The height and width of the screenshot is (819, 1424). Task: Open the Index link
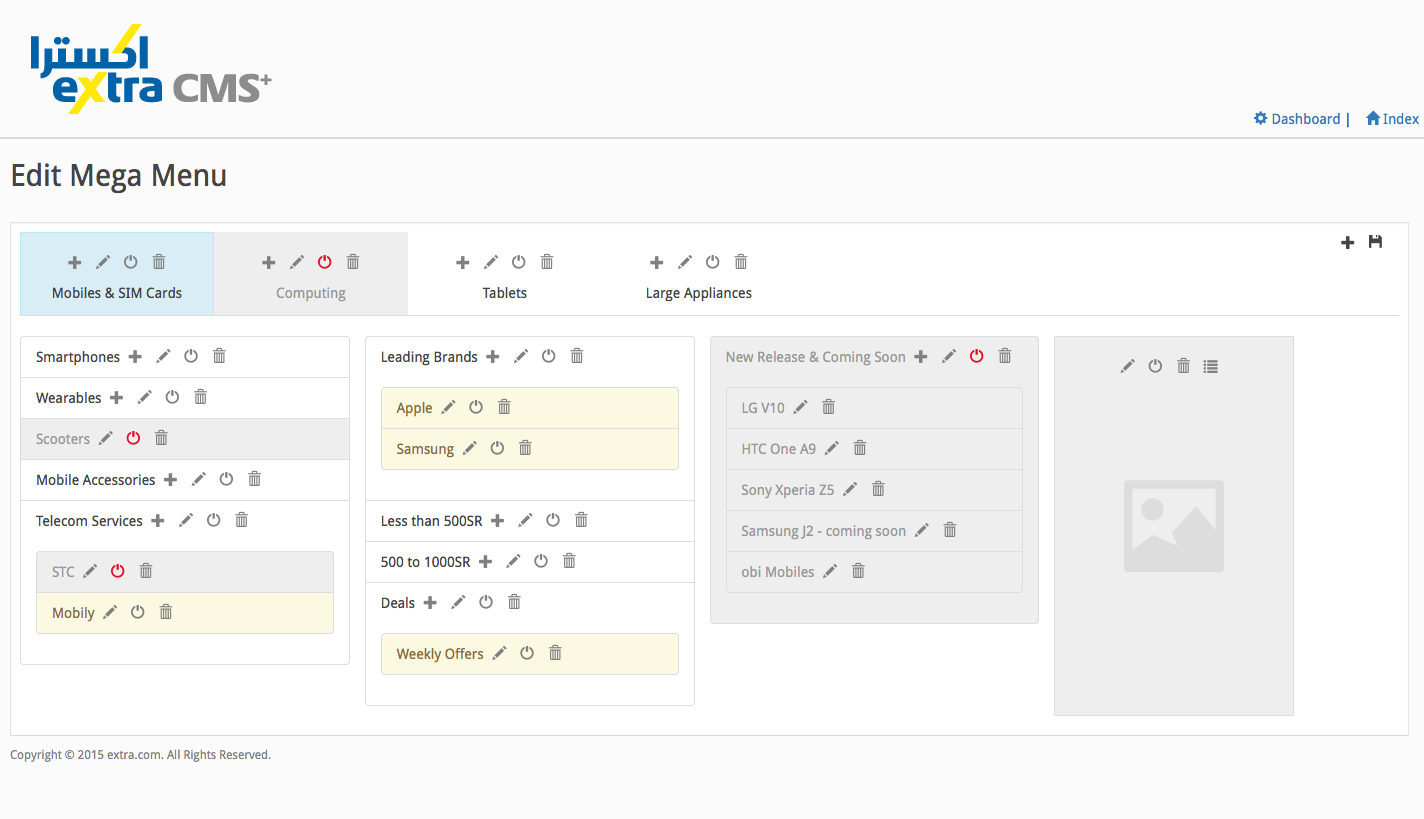click(1393, 119)
